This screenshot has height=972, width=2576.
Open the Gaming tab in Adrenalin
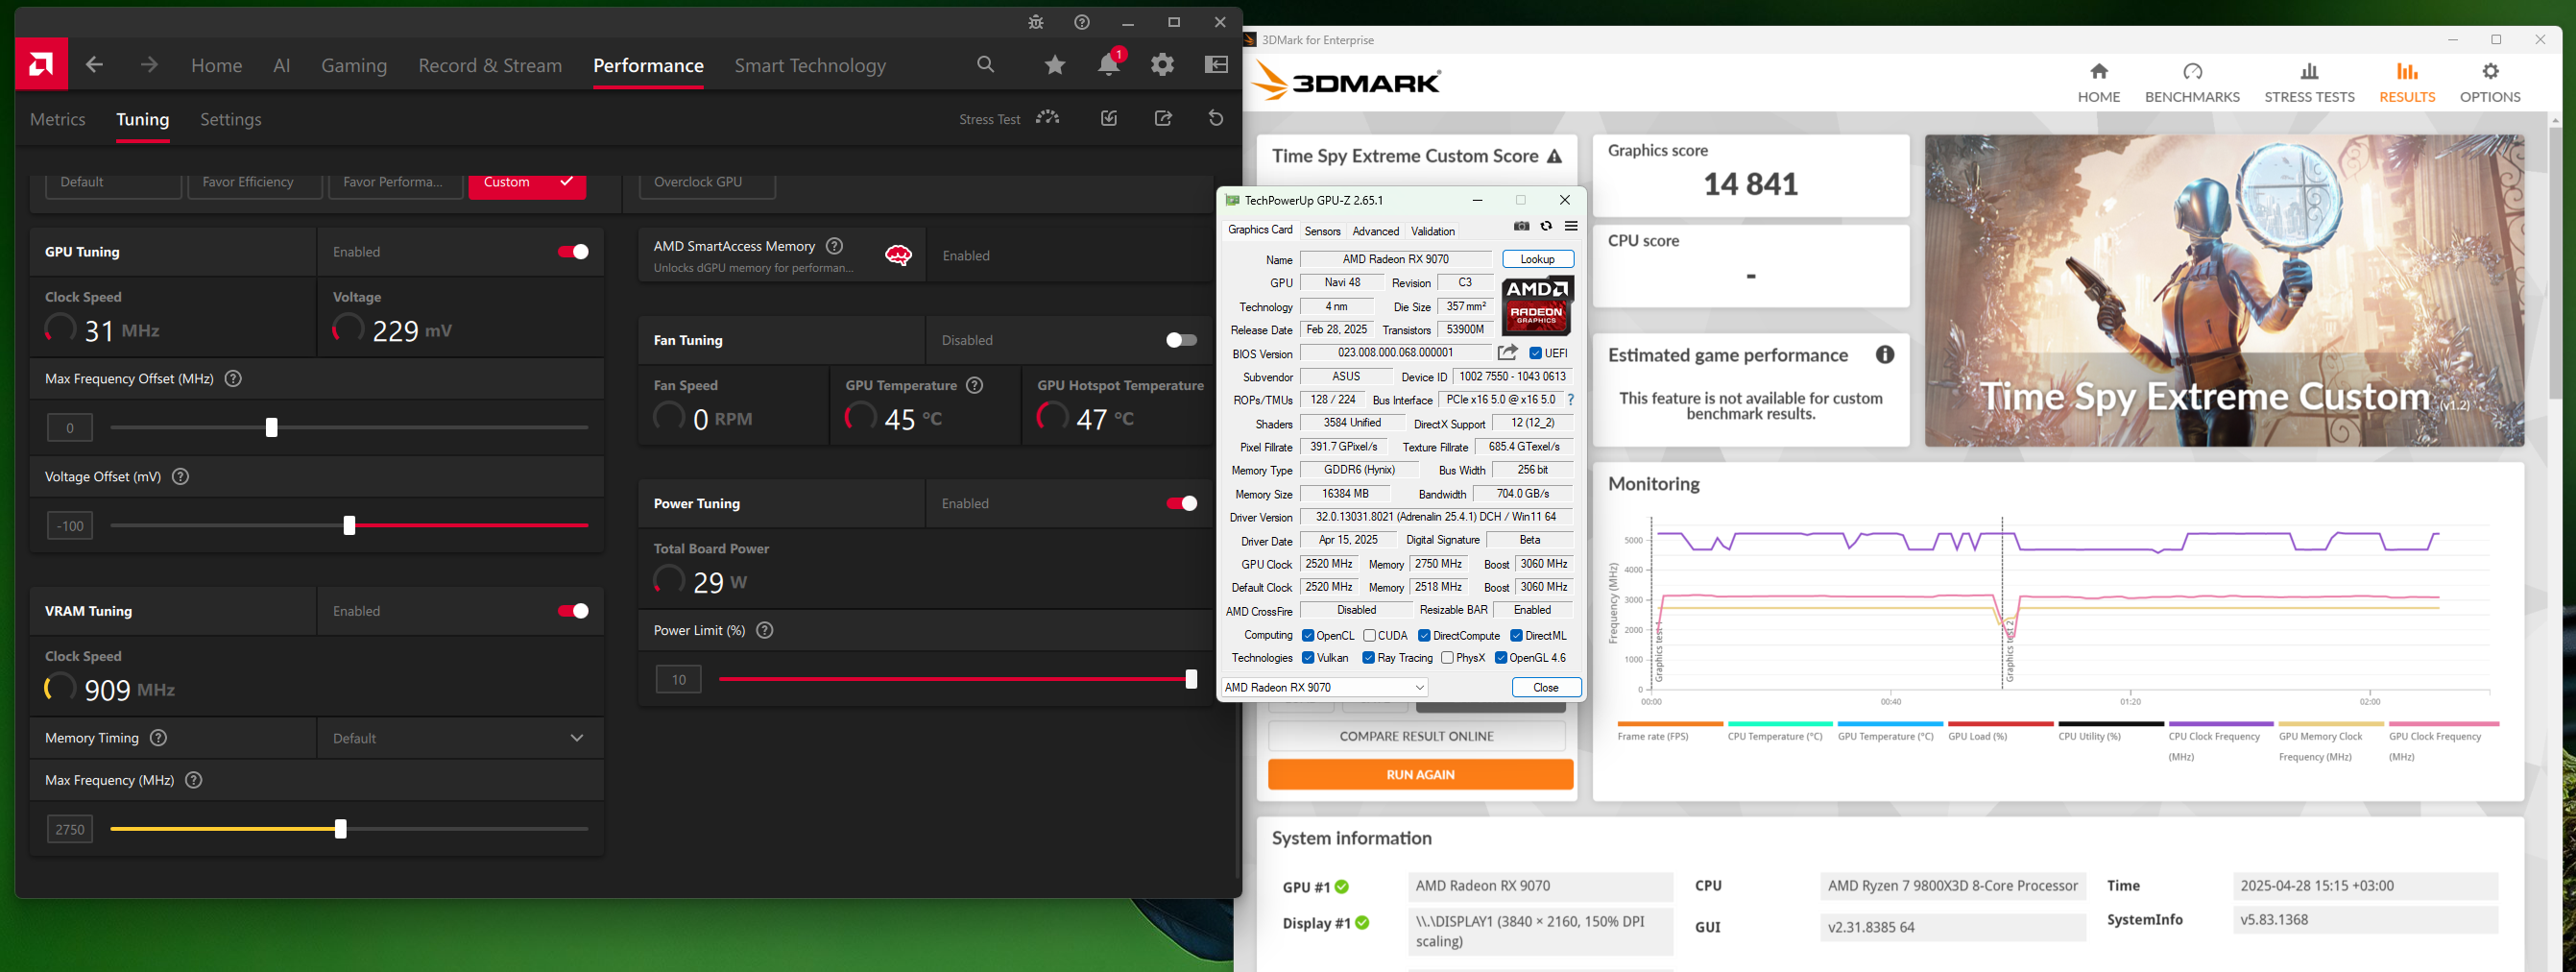[x=354, y=66]
